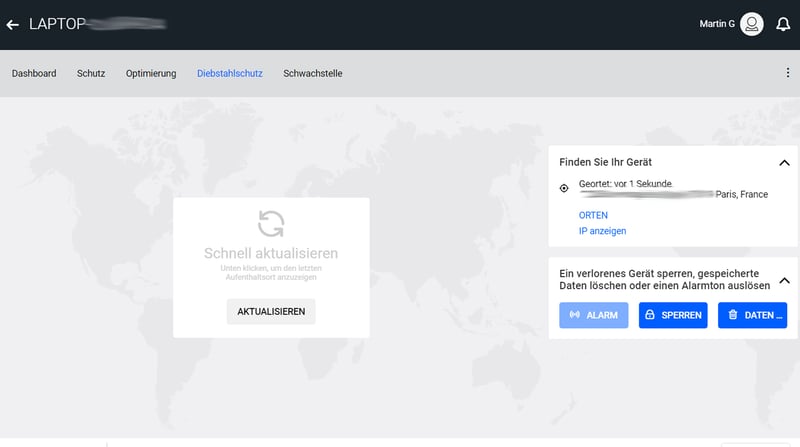Viewport: 800px width, 447px height.
Task: Click the back arrow next to LAPTOP
Action: click(x=13, y=24)
